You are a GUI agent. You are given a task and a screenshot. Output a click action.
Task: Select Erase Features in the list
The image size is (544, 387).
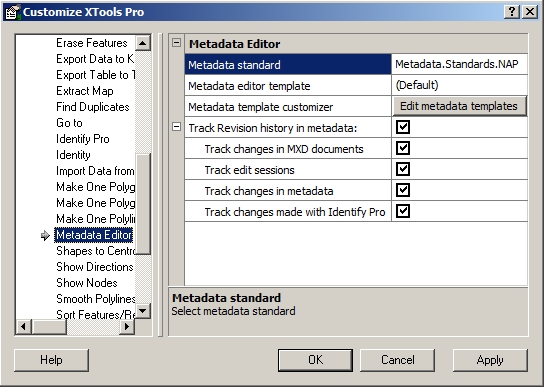[x=92, y=43]
